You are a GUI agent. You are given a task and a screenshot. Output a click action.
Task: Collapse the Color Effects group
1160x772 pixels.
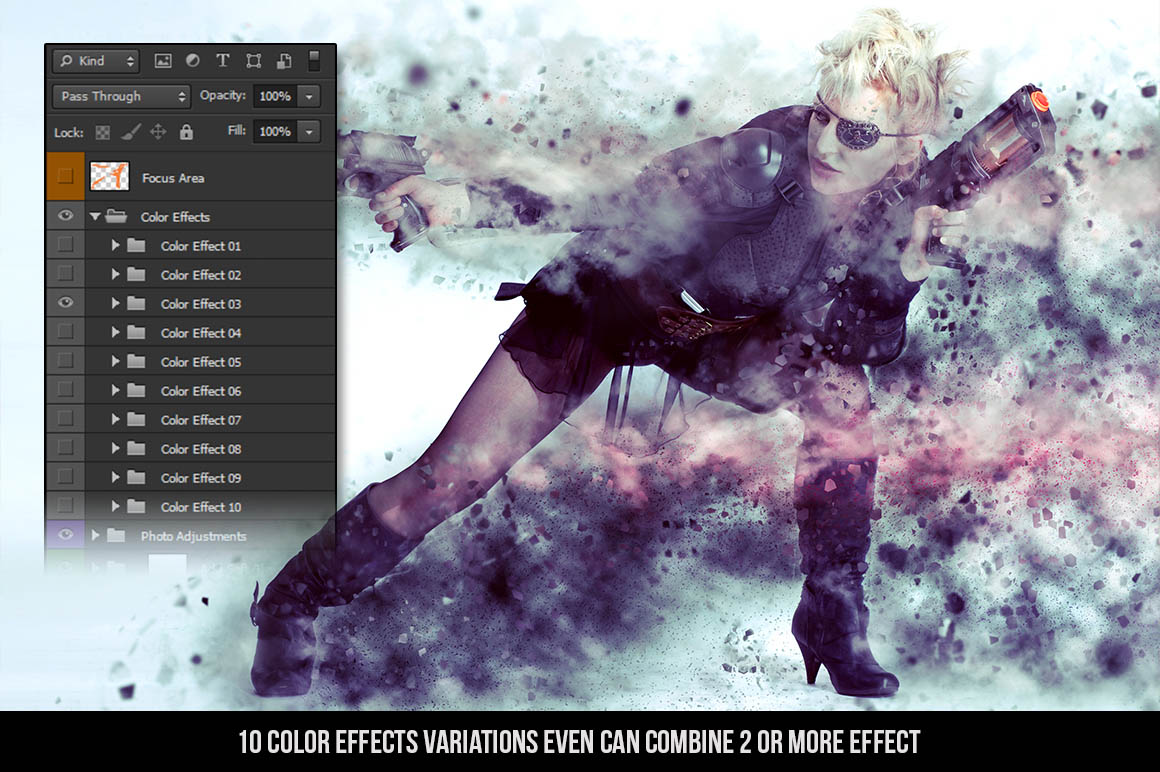(x=96, y=216)
